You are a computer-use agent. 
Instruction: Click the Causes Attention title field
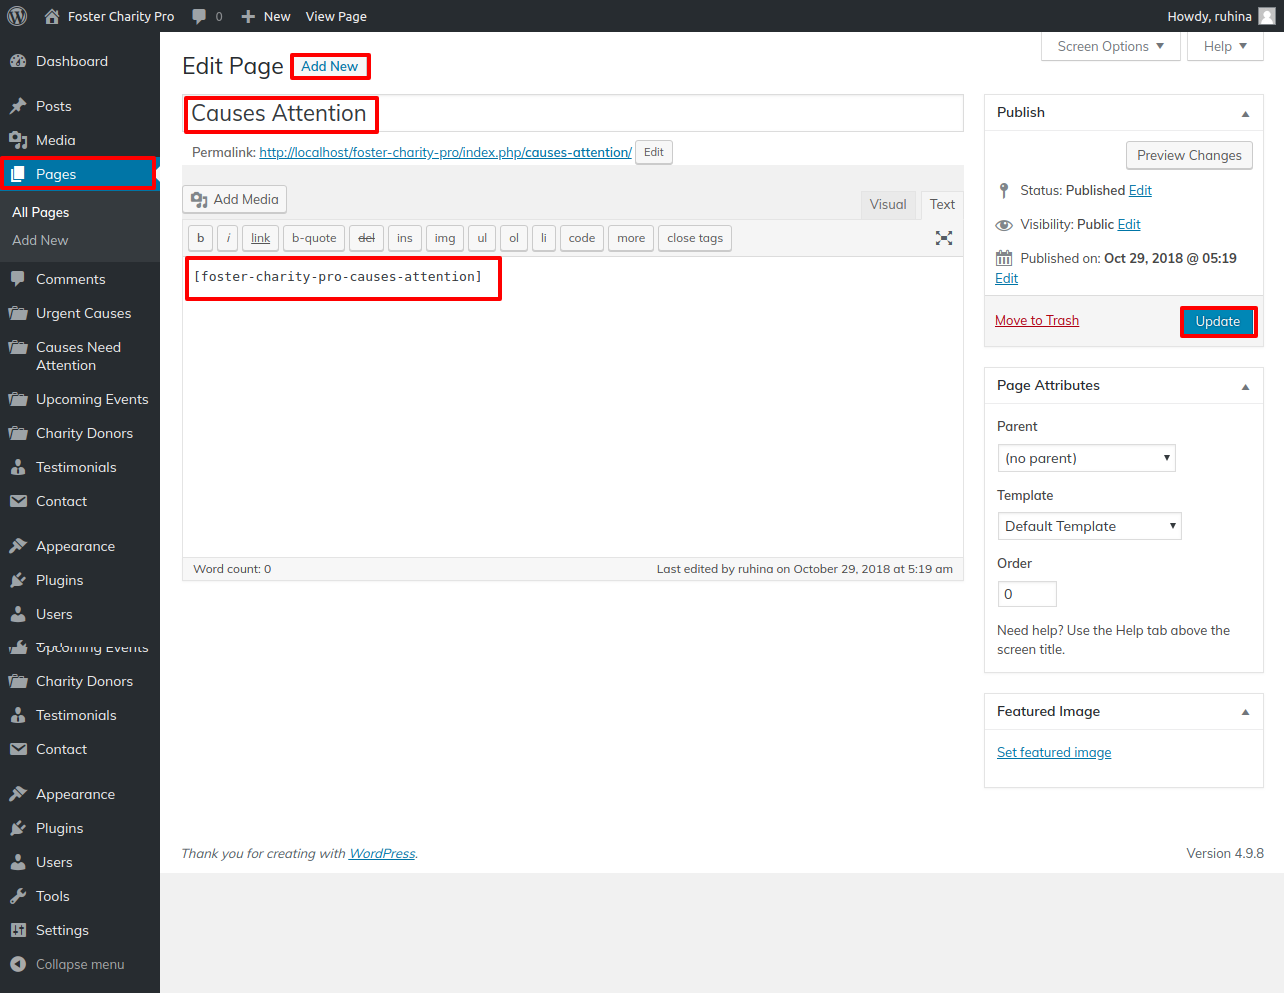(x=573, y=113)
